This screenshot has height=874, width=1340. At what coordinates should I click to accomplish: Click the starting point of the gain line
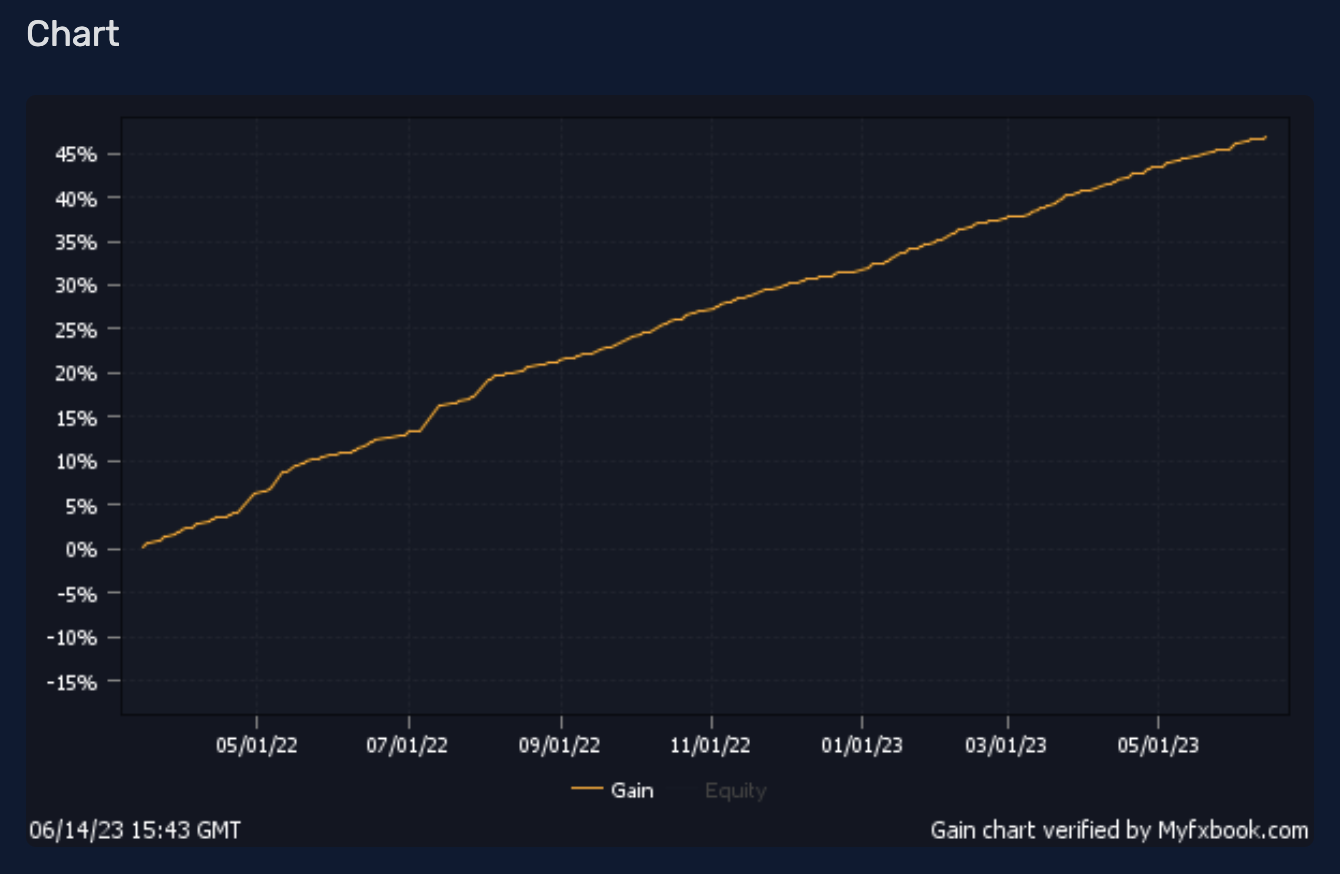[x=143, y=547]
